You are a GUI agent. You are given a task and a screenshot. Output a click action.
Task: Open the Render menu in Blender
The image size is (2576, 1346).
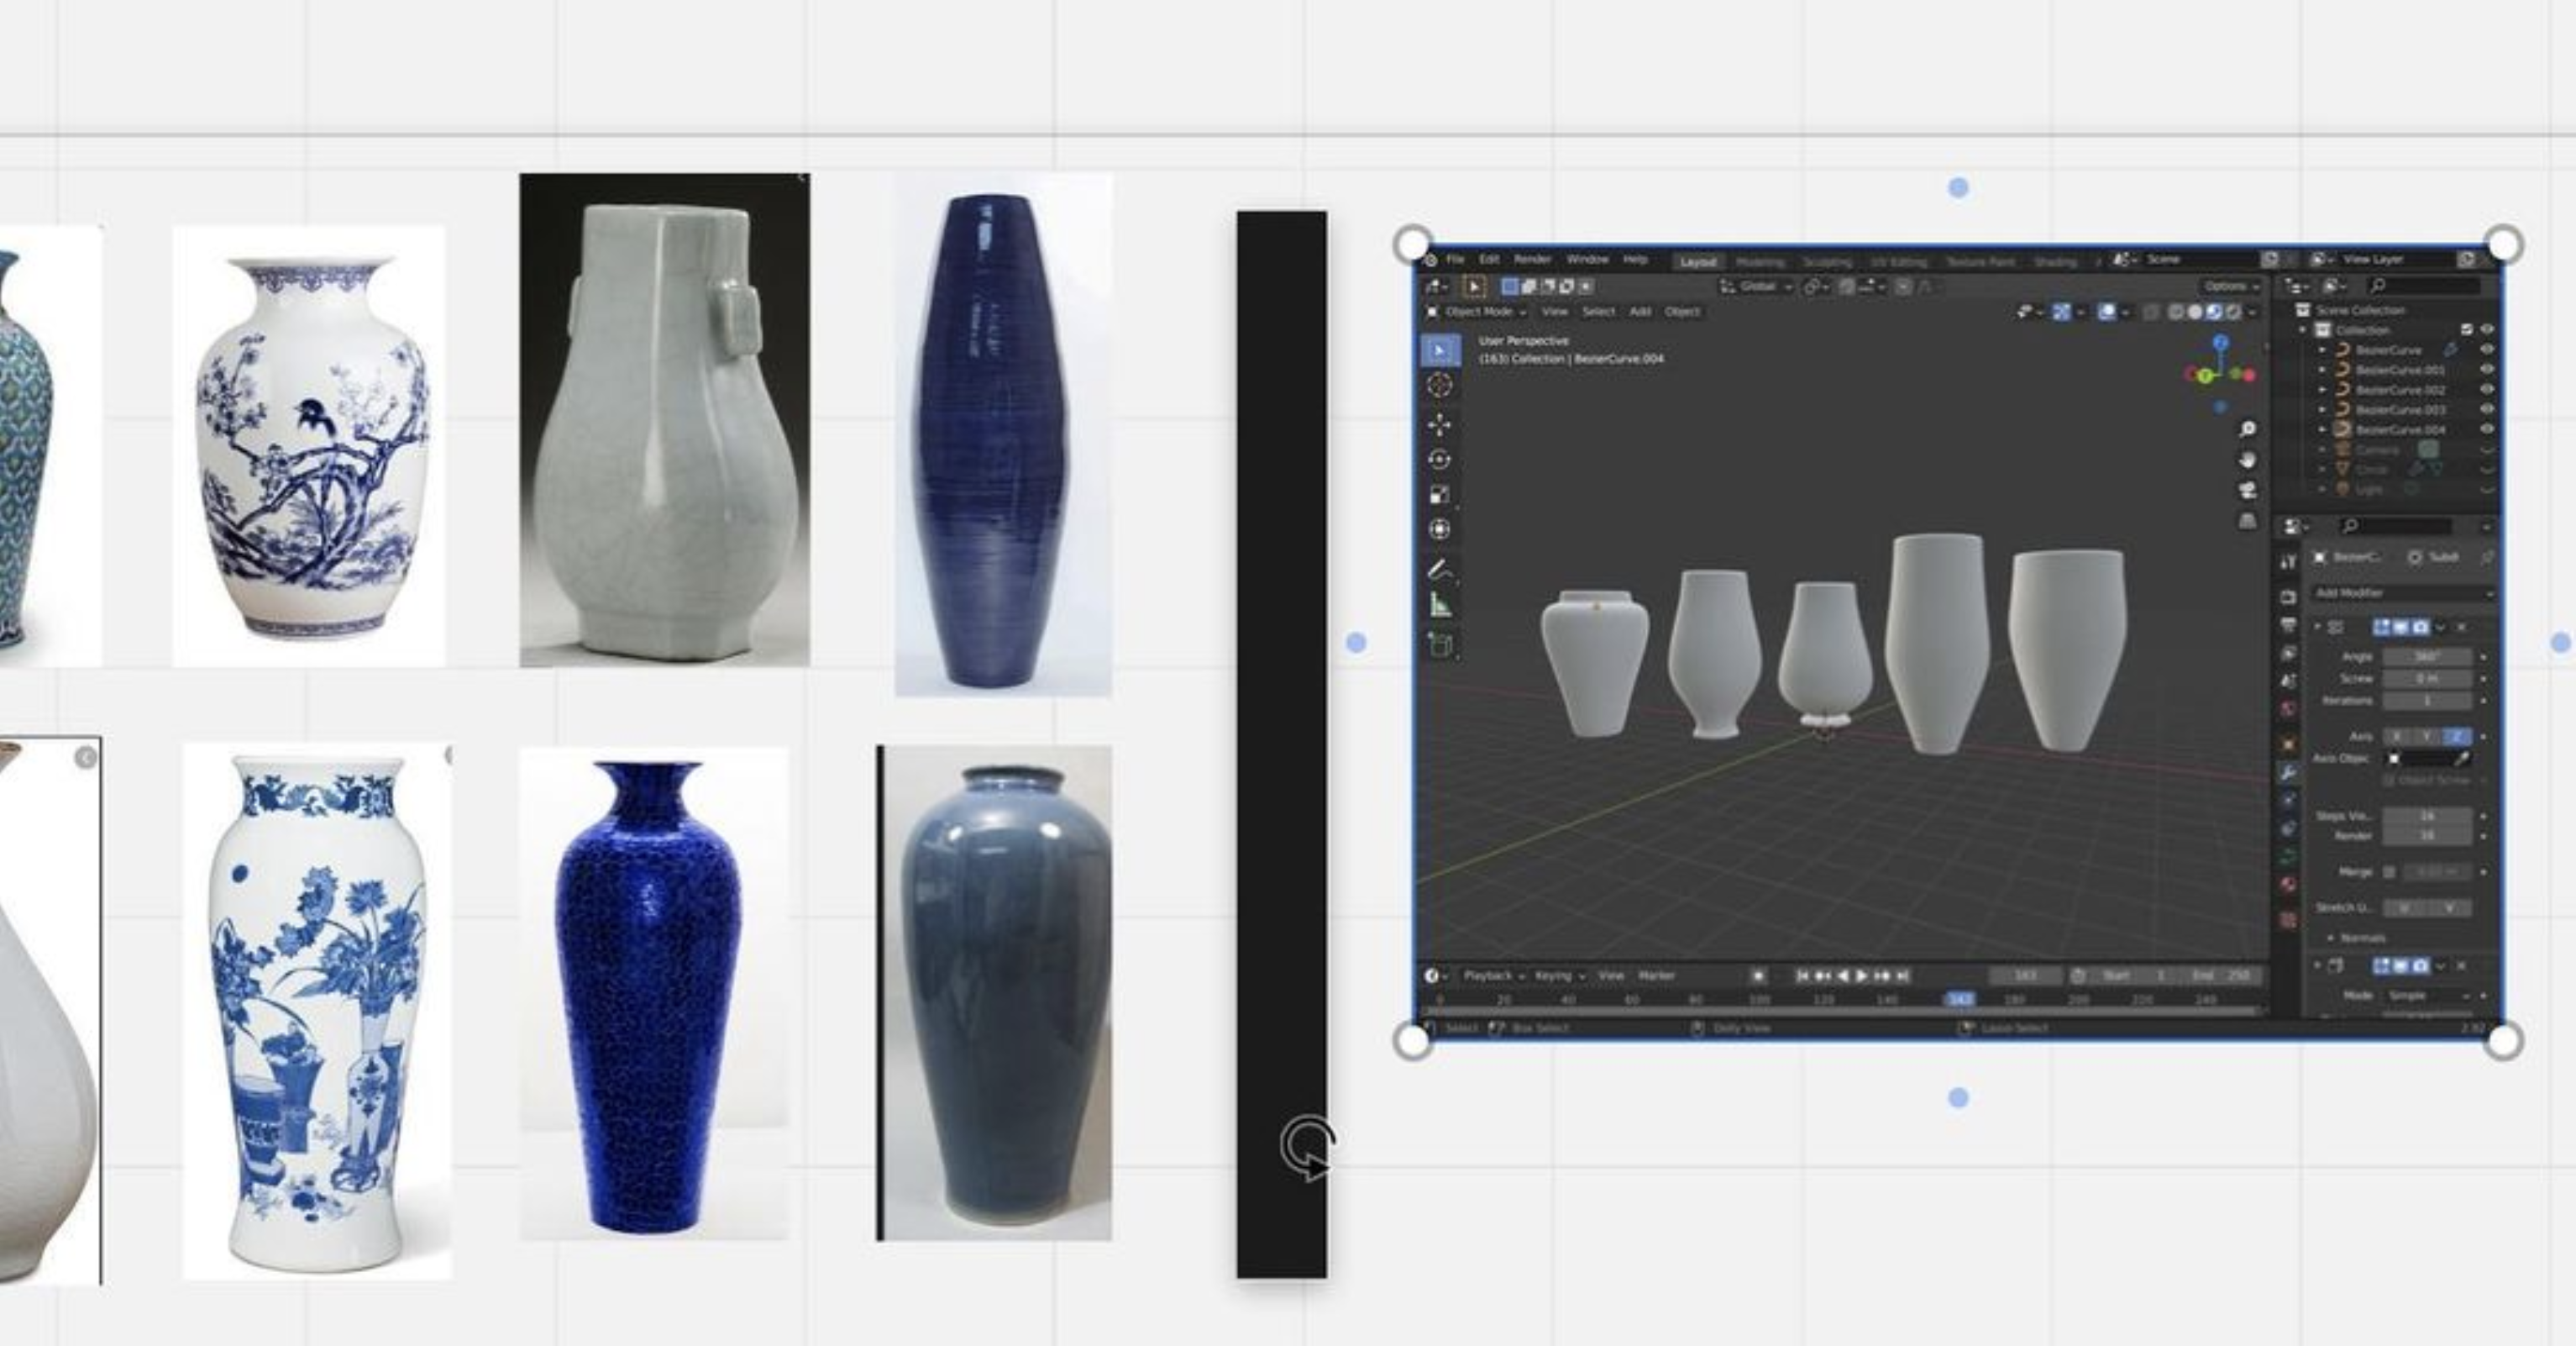(x=1531, y=259)
